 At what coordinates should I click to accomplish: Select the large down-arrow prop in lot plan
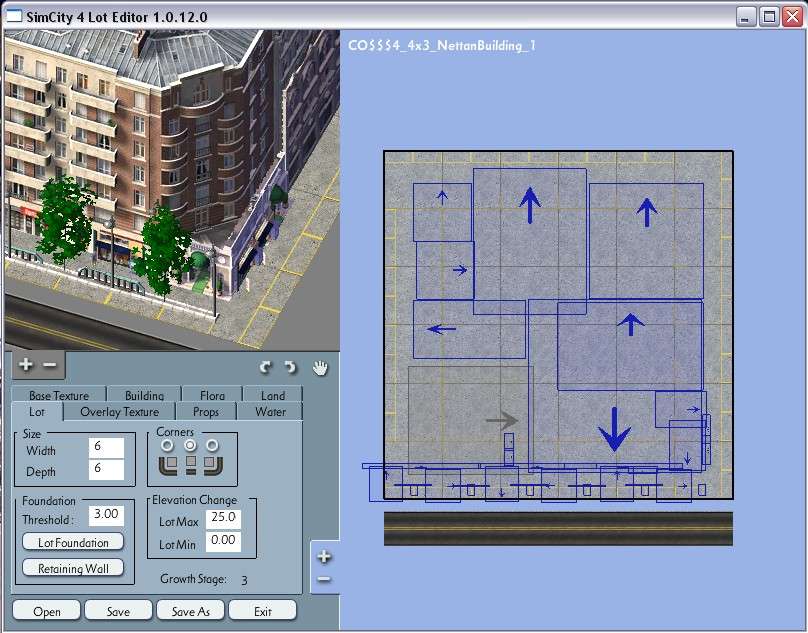[614, 429]
